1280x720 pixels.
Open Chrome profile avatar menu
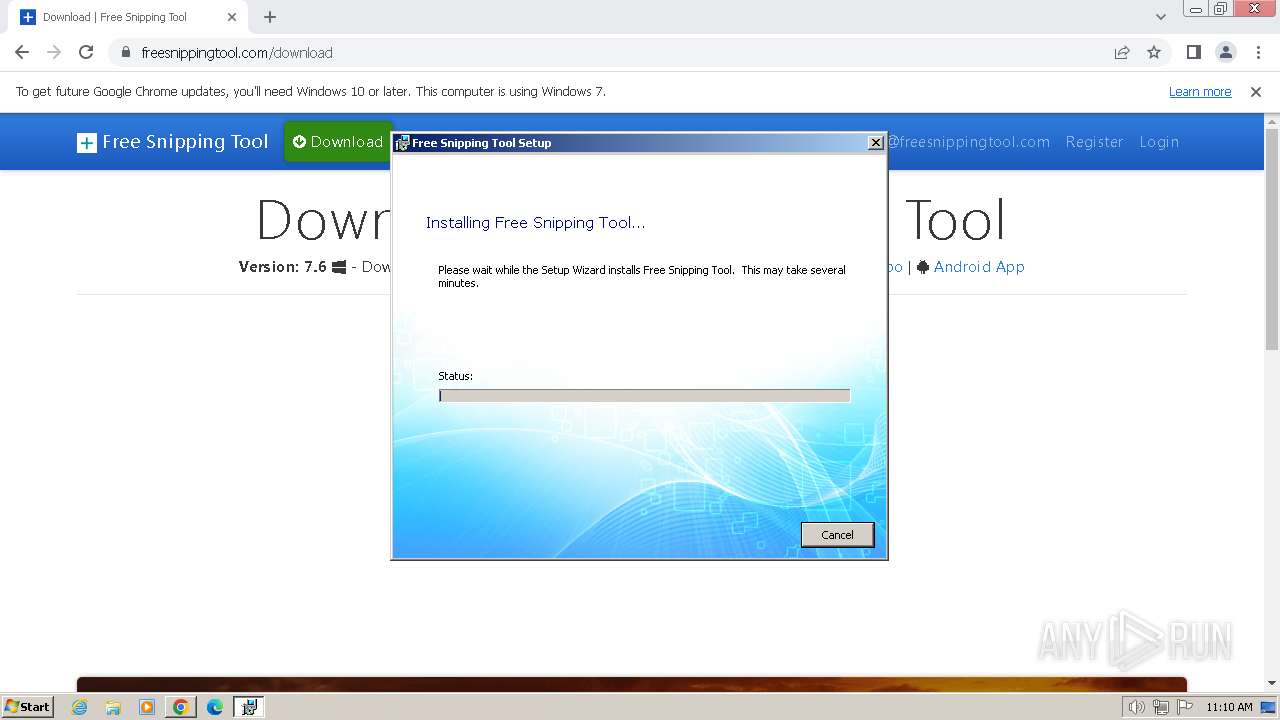tap(1226, 52)
